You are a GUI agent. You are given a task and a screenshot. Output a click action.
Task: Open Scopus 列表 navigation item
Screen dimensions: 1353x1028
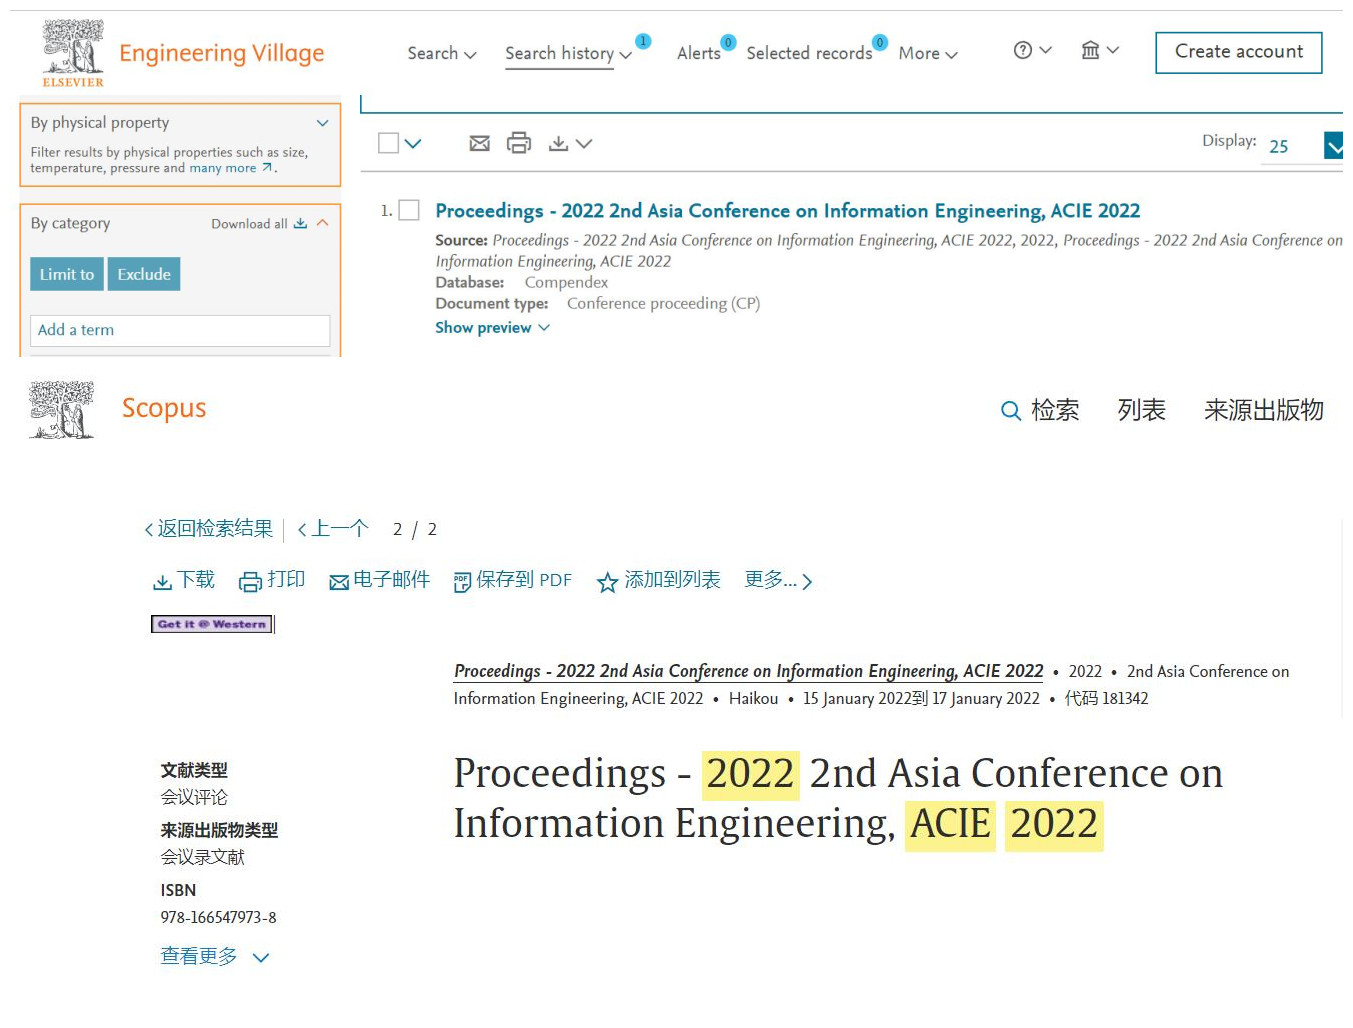click(1141, 410)
